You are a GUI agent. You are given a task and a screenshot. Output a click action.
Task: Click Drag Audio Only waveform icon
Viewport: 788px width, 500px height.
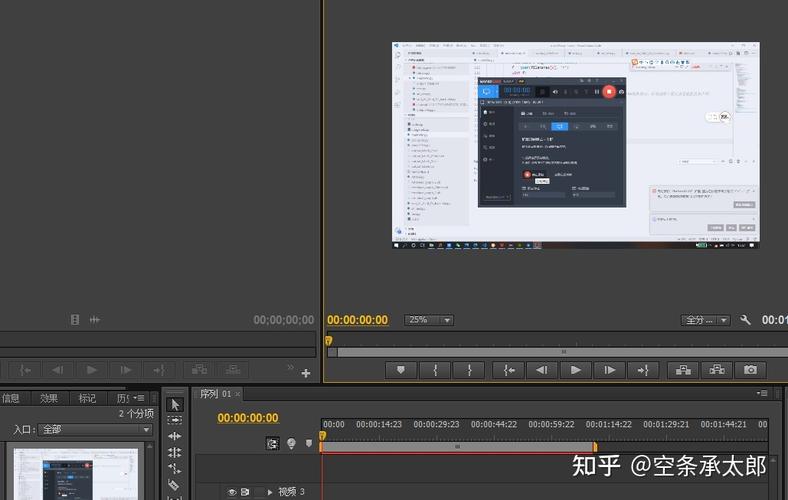click(94, 320)
